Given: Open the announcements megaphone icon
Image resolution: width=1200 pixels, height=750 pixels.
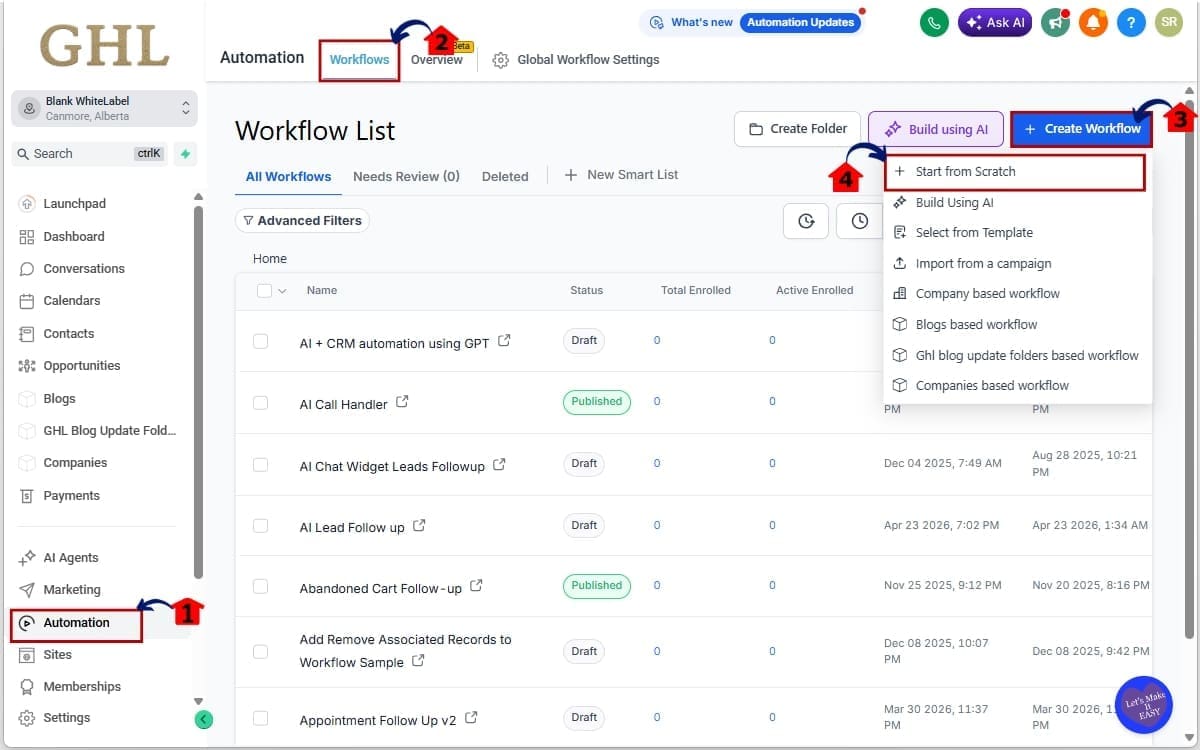Looking at the screenshot, I should coord(1056,21).
